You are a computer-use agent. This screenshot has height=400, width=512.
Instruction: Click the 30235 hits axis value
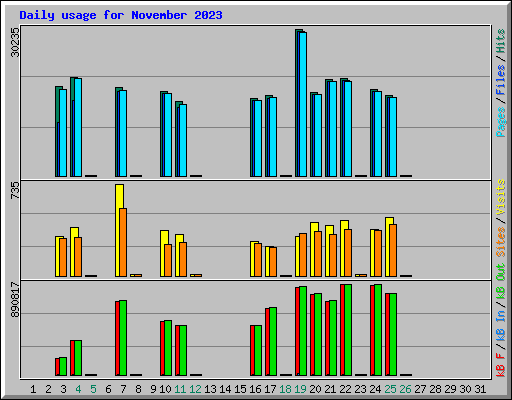tap(15, 42)
